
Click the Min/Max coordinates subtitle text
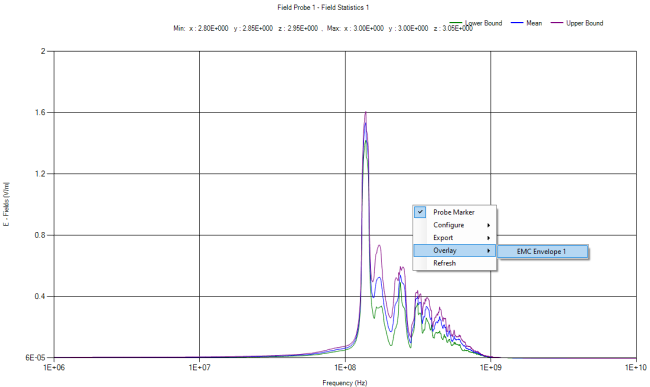[x=323, y=29]
